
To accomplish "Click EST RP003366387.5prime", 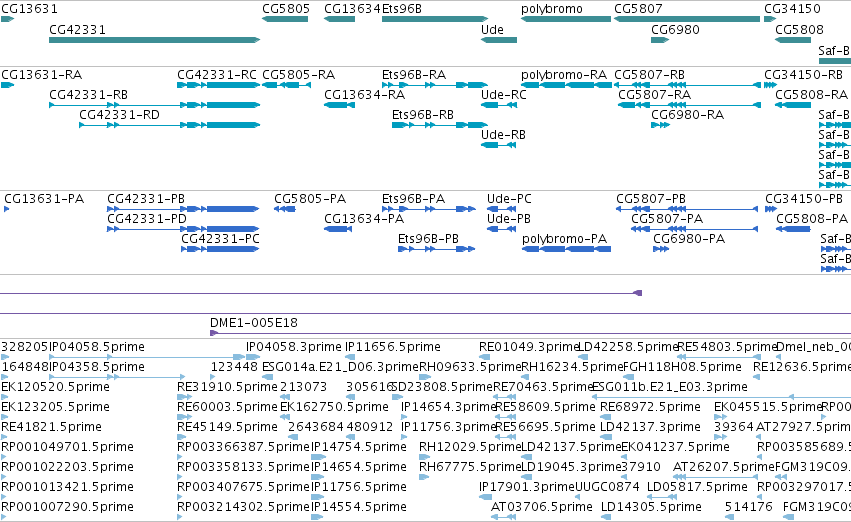I will (243, 448).
